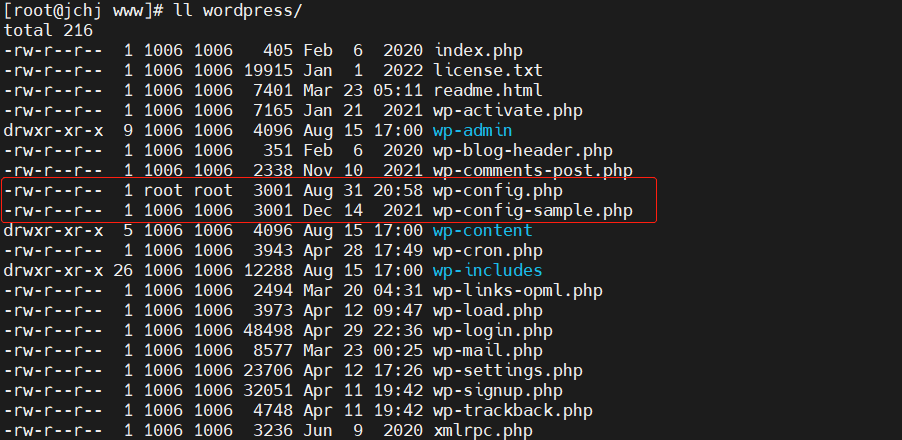Click the blue wp-includes directory name
The width and height of the screenshot is (902, 440).
coord(488,270)
